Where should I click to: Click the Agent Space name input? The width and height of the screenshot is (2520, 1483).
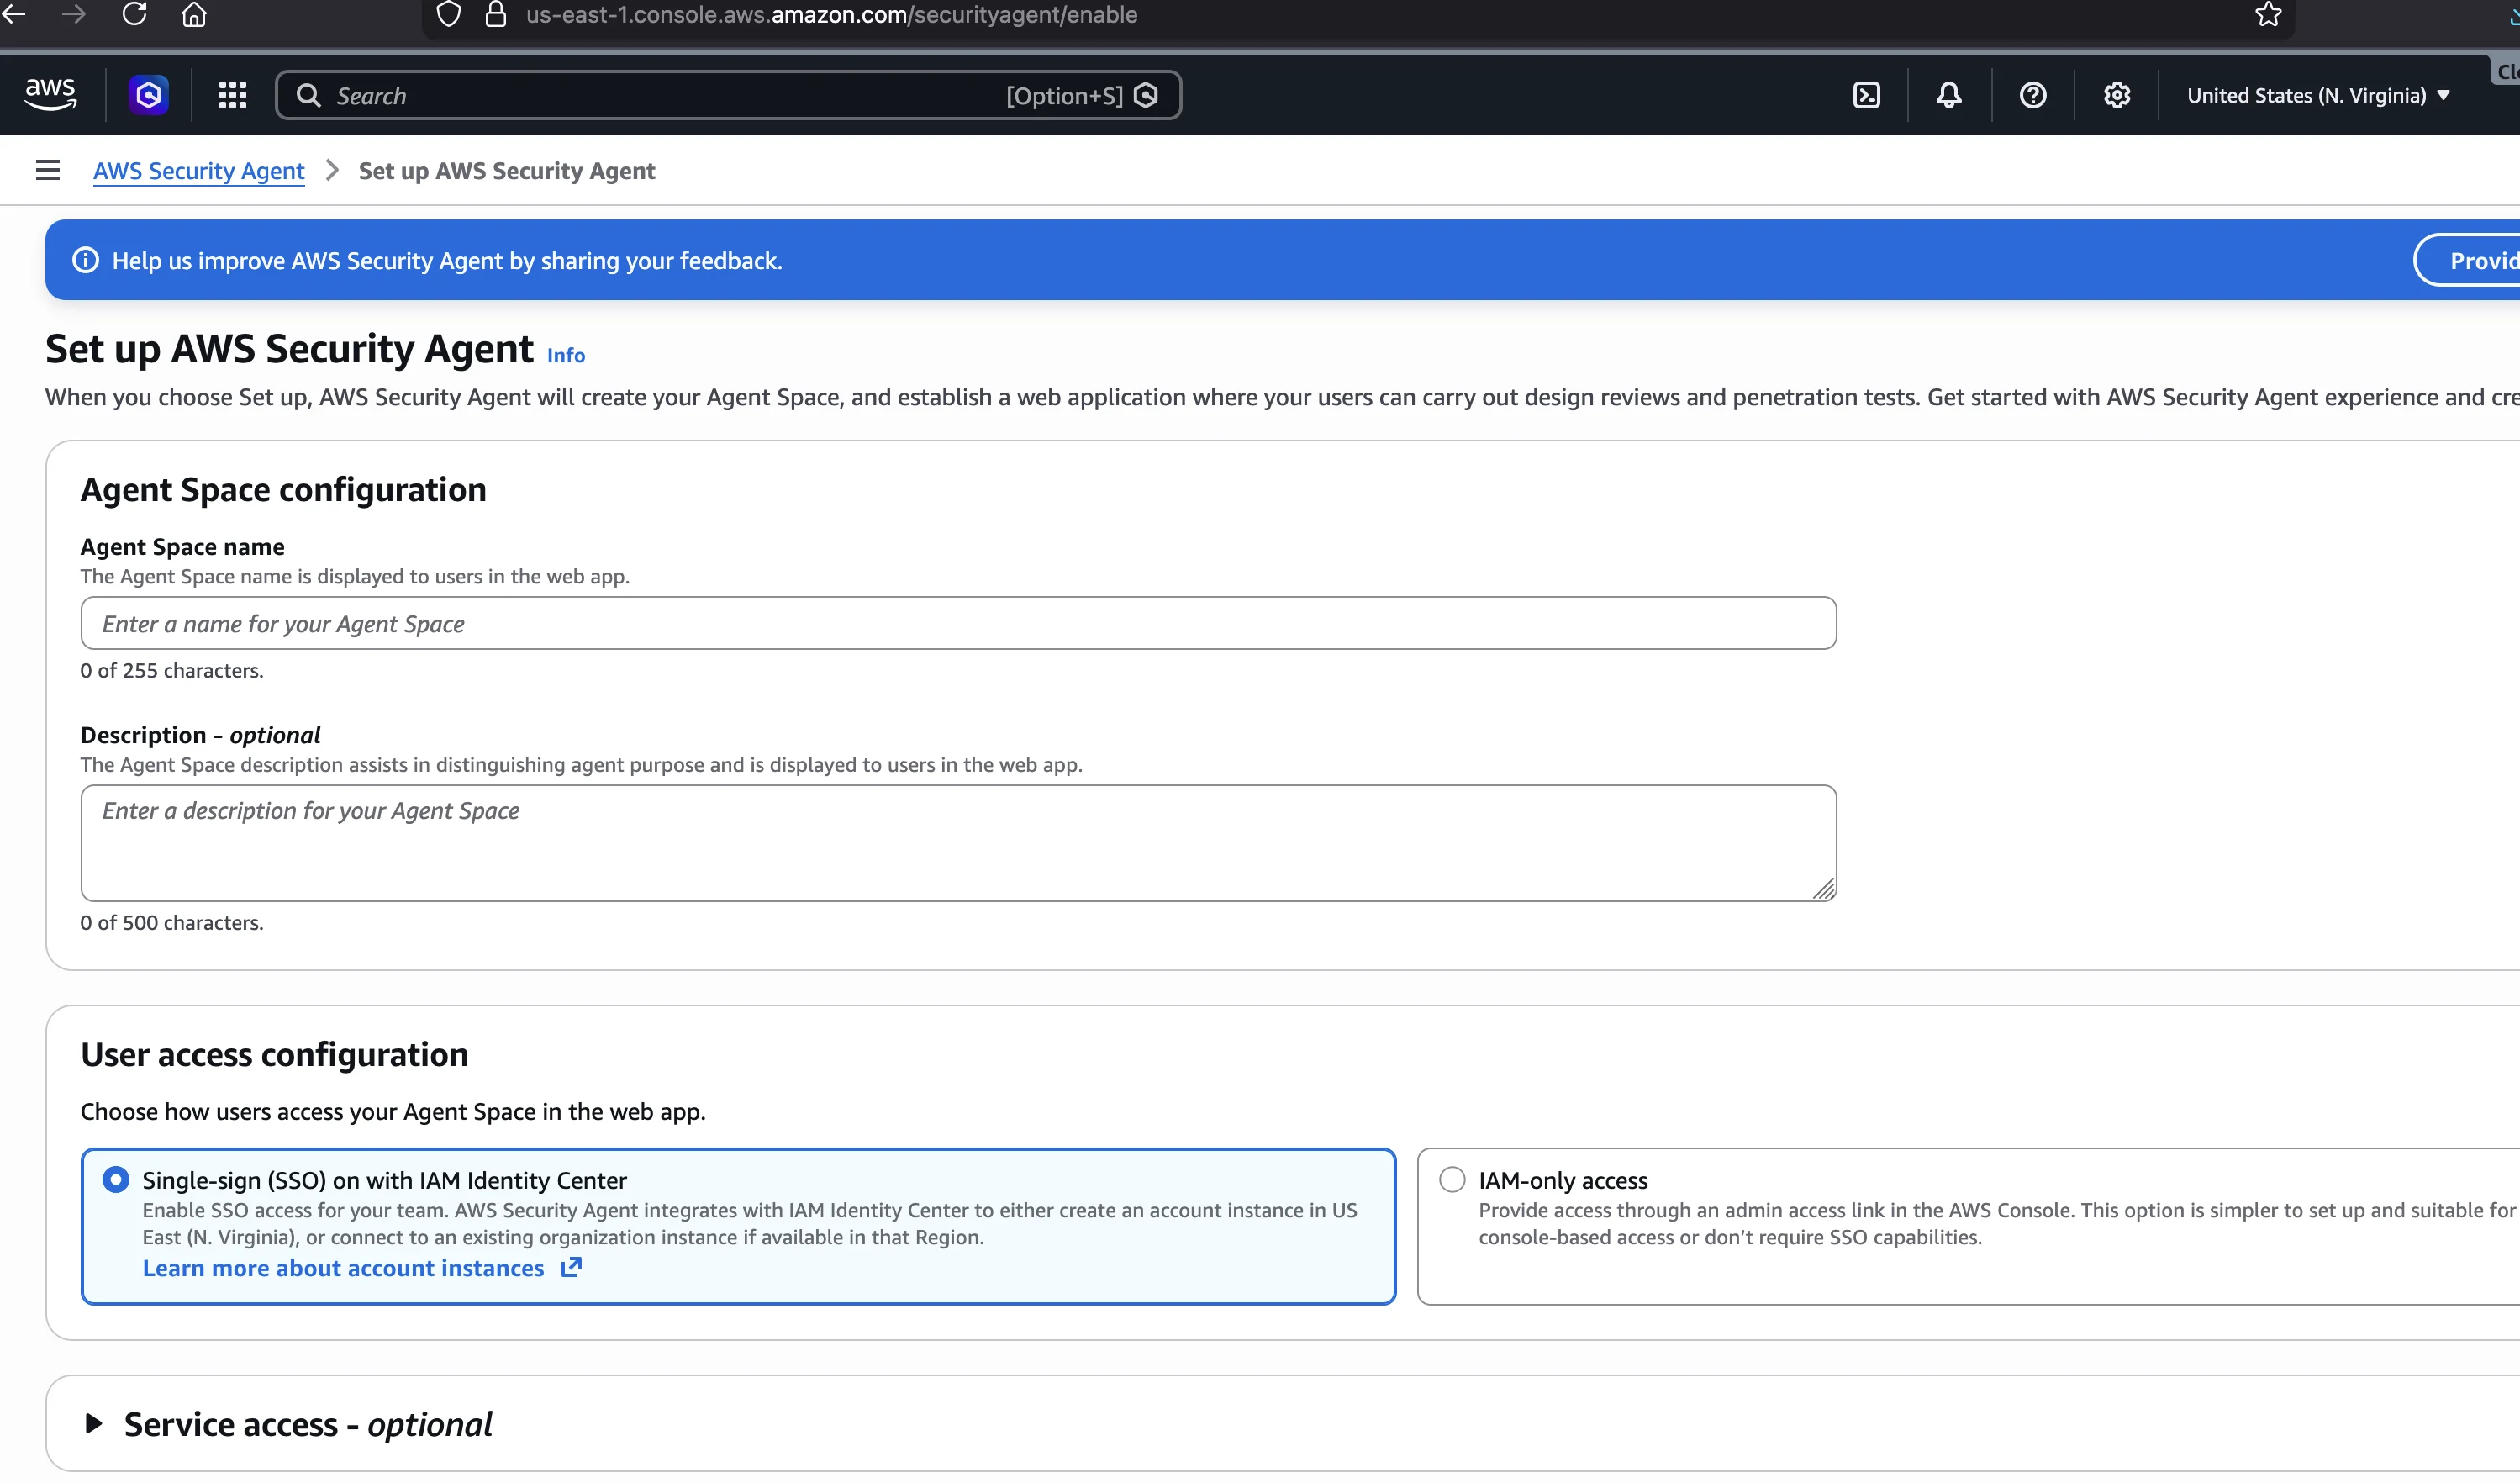pos(958,623)
